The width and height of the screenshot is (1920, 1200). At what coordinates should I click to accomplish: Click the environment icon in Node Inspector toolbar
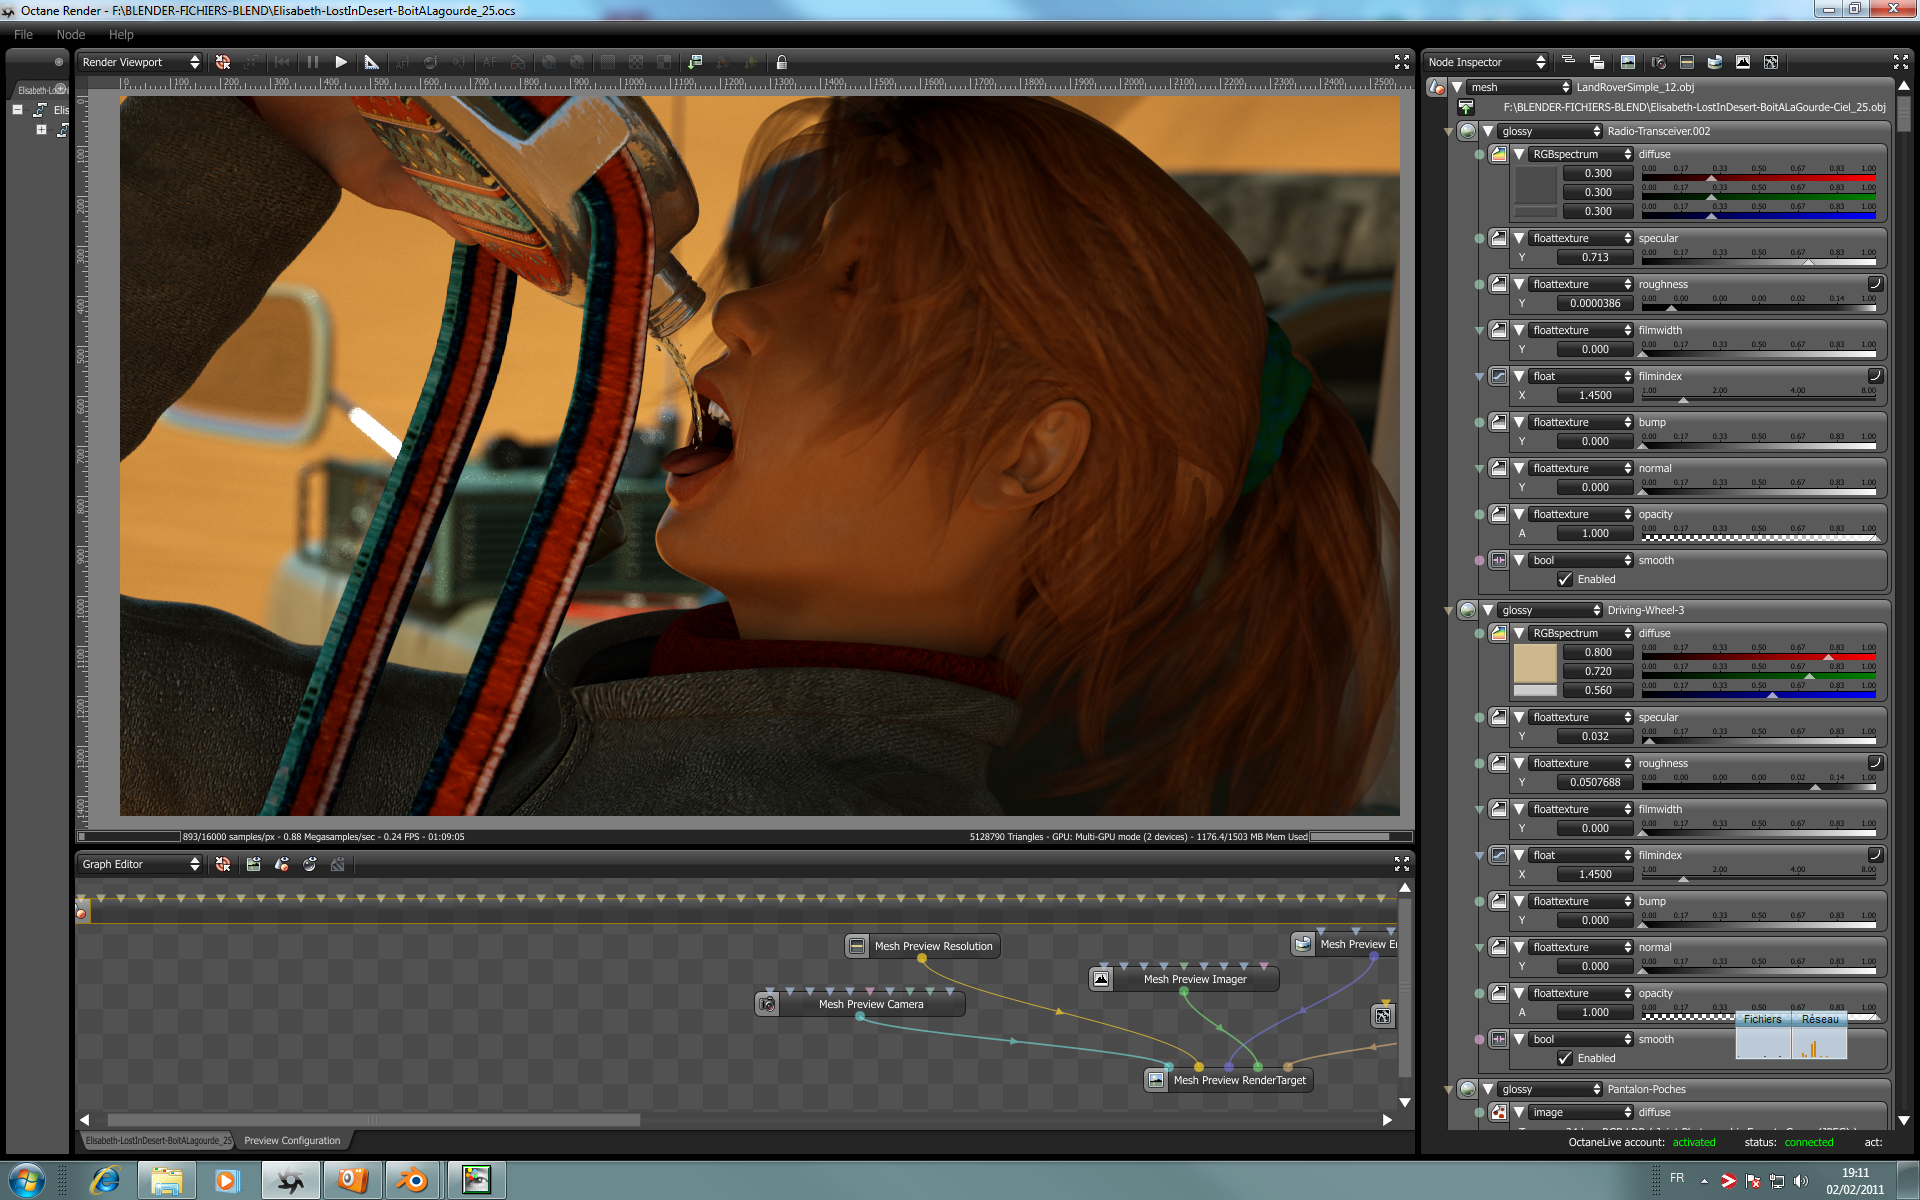click(x=1714, y=62)
